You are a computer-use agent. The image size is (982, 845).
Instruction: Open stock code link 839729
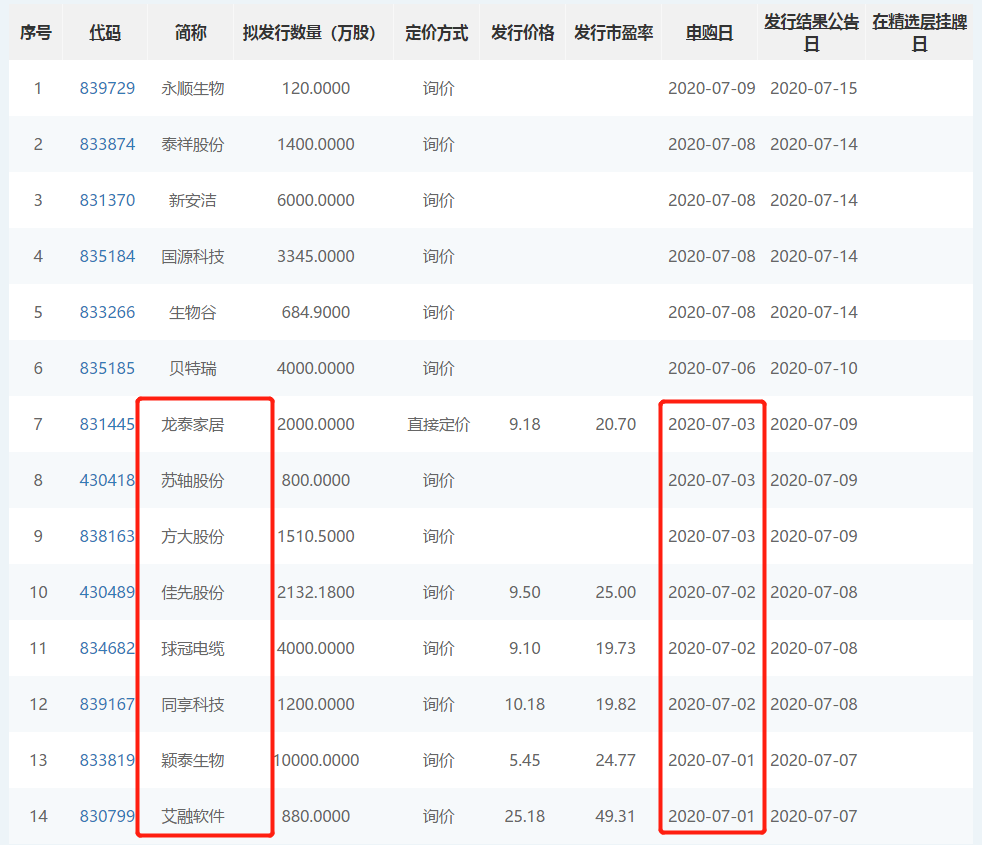(x=107, y=88)
